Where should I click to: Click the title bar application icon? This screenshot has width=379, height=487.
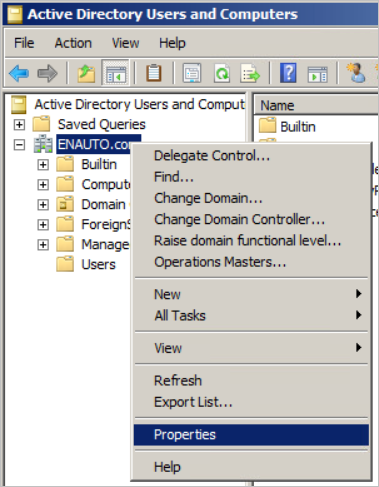pos(15,14)
